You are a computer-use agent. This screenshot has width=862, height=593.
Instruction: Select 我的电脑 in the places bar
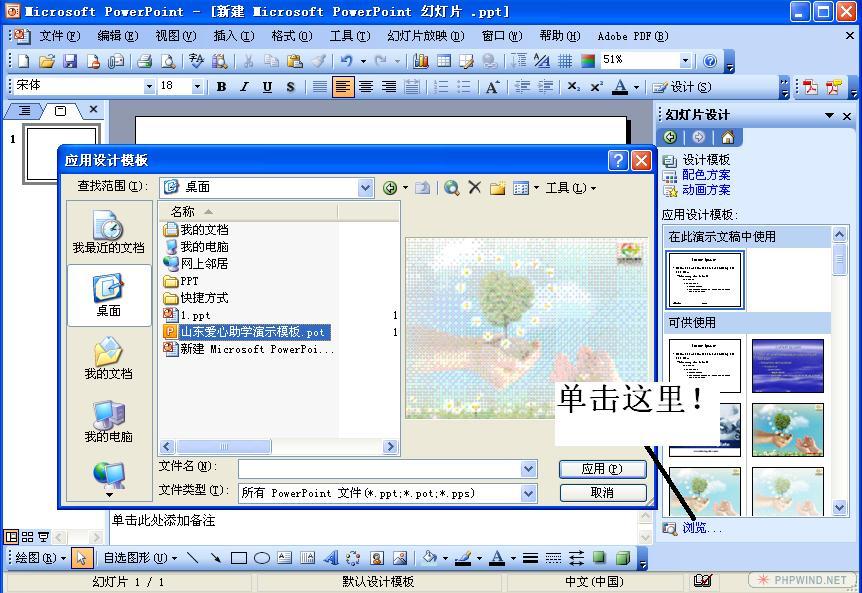click(x=109, y=422)
